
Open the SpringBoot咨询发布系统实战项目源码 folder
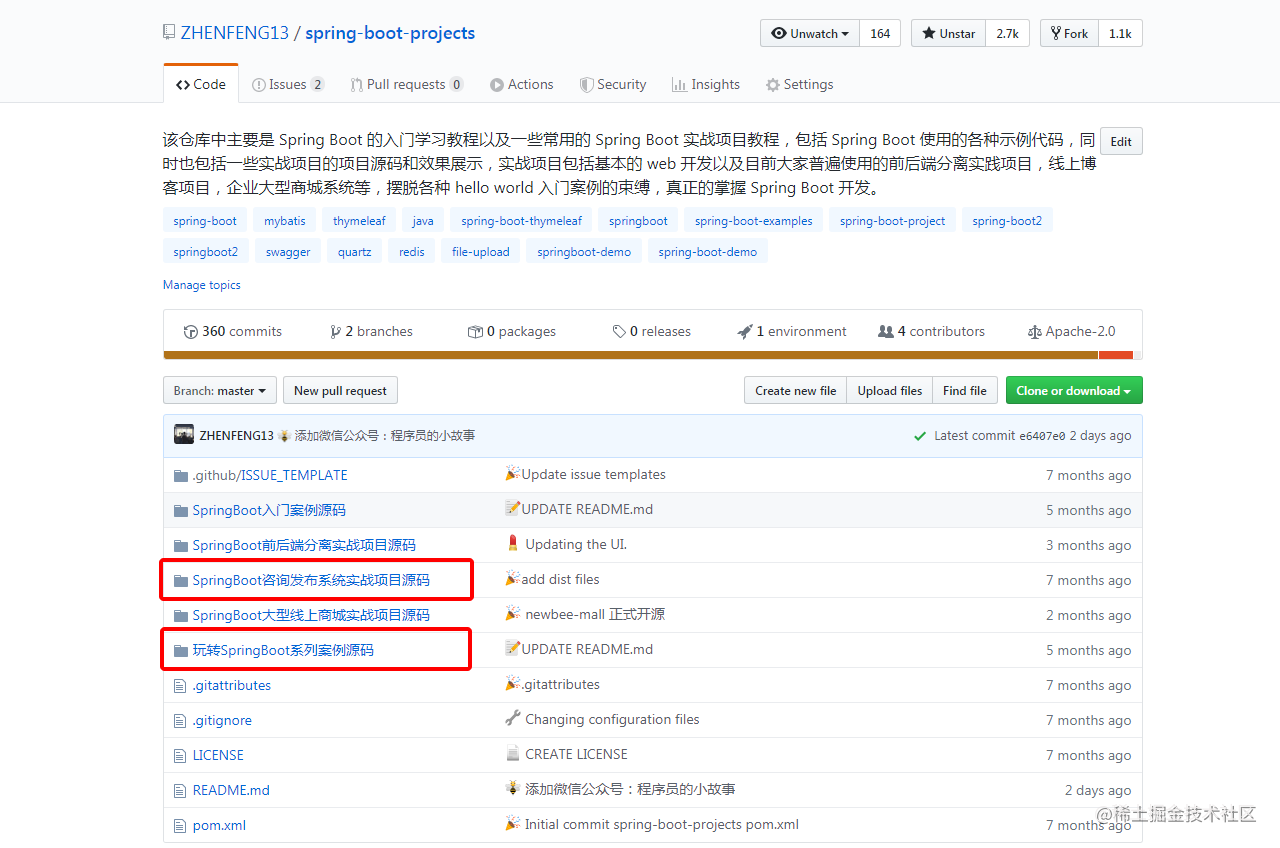[311, 580]
